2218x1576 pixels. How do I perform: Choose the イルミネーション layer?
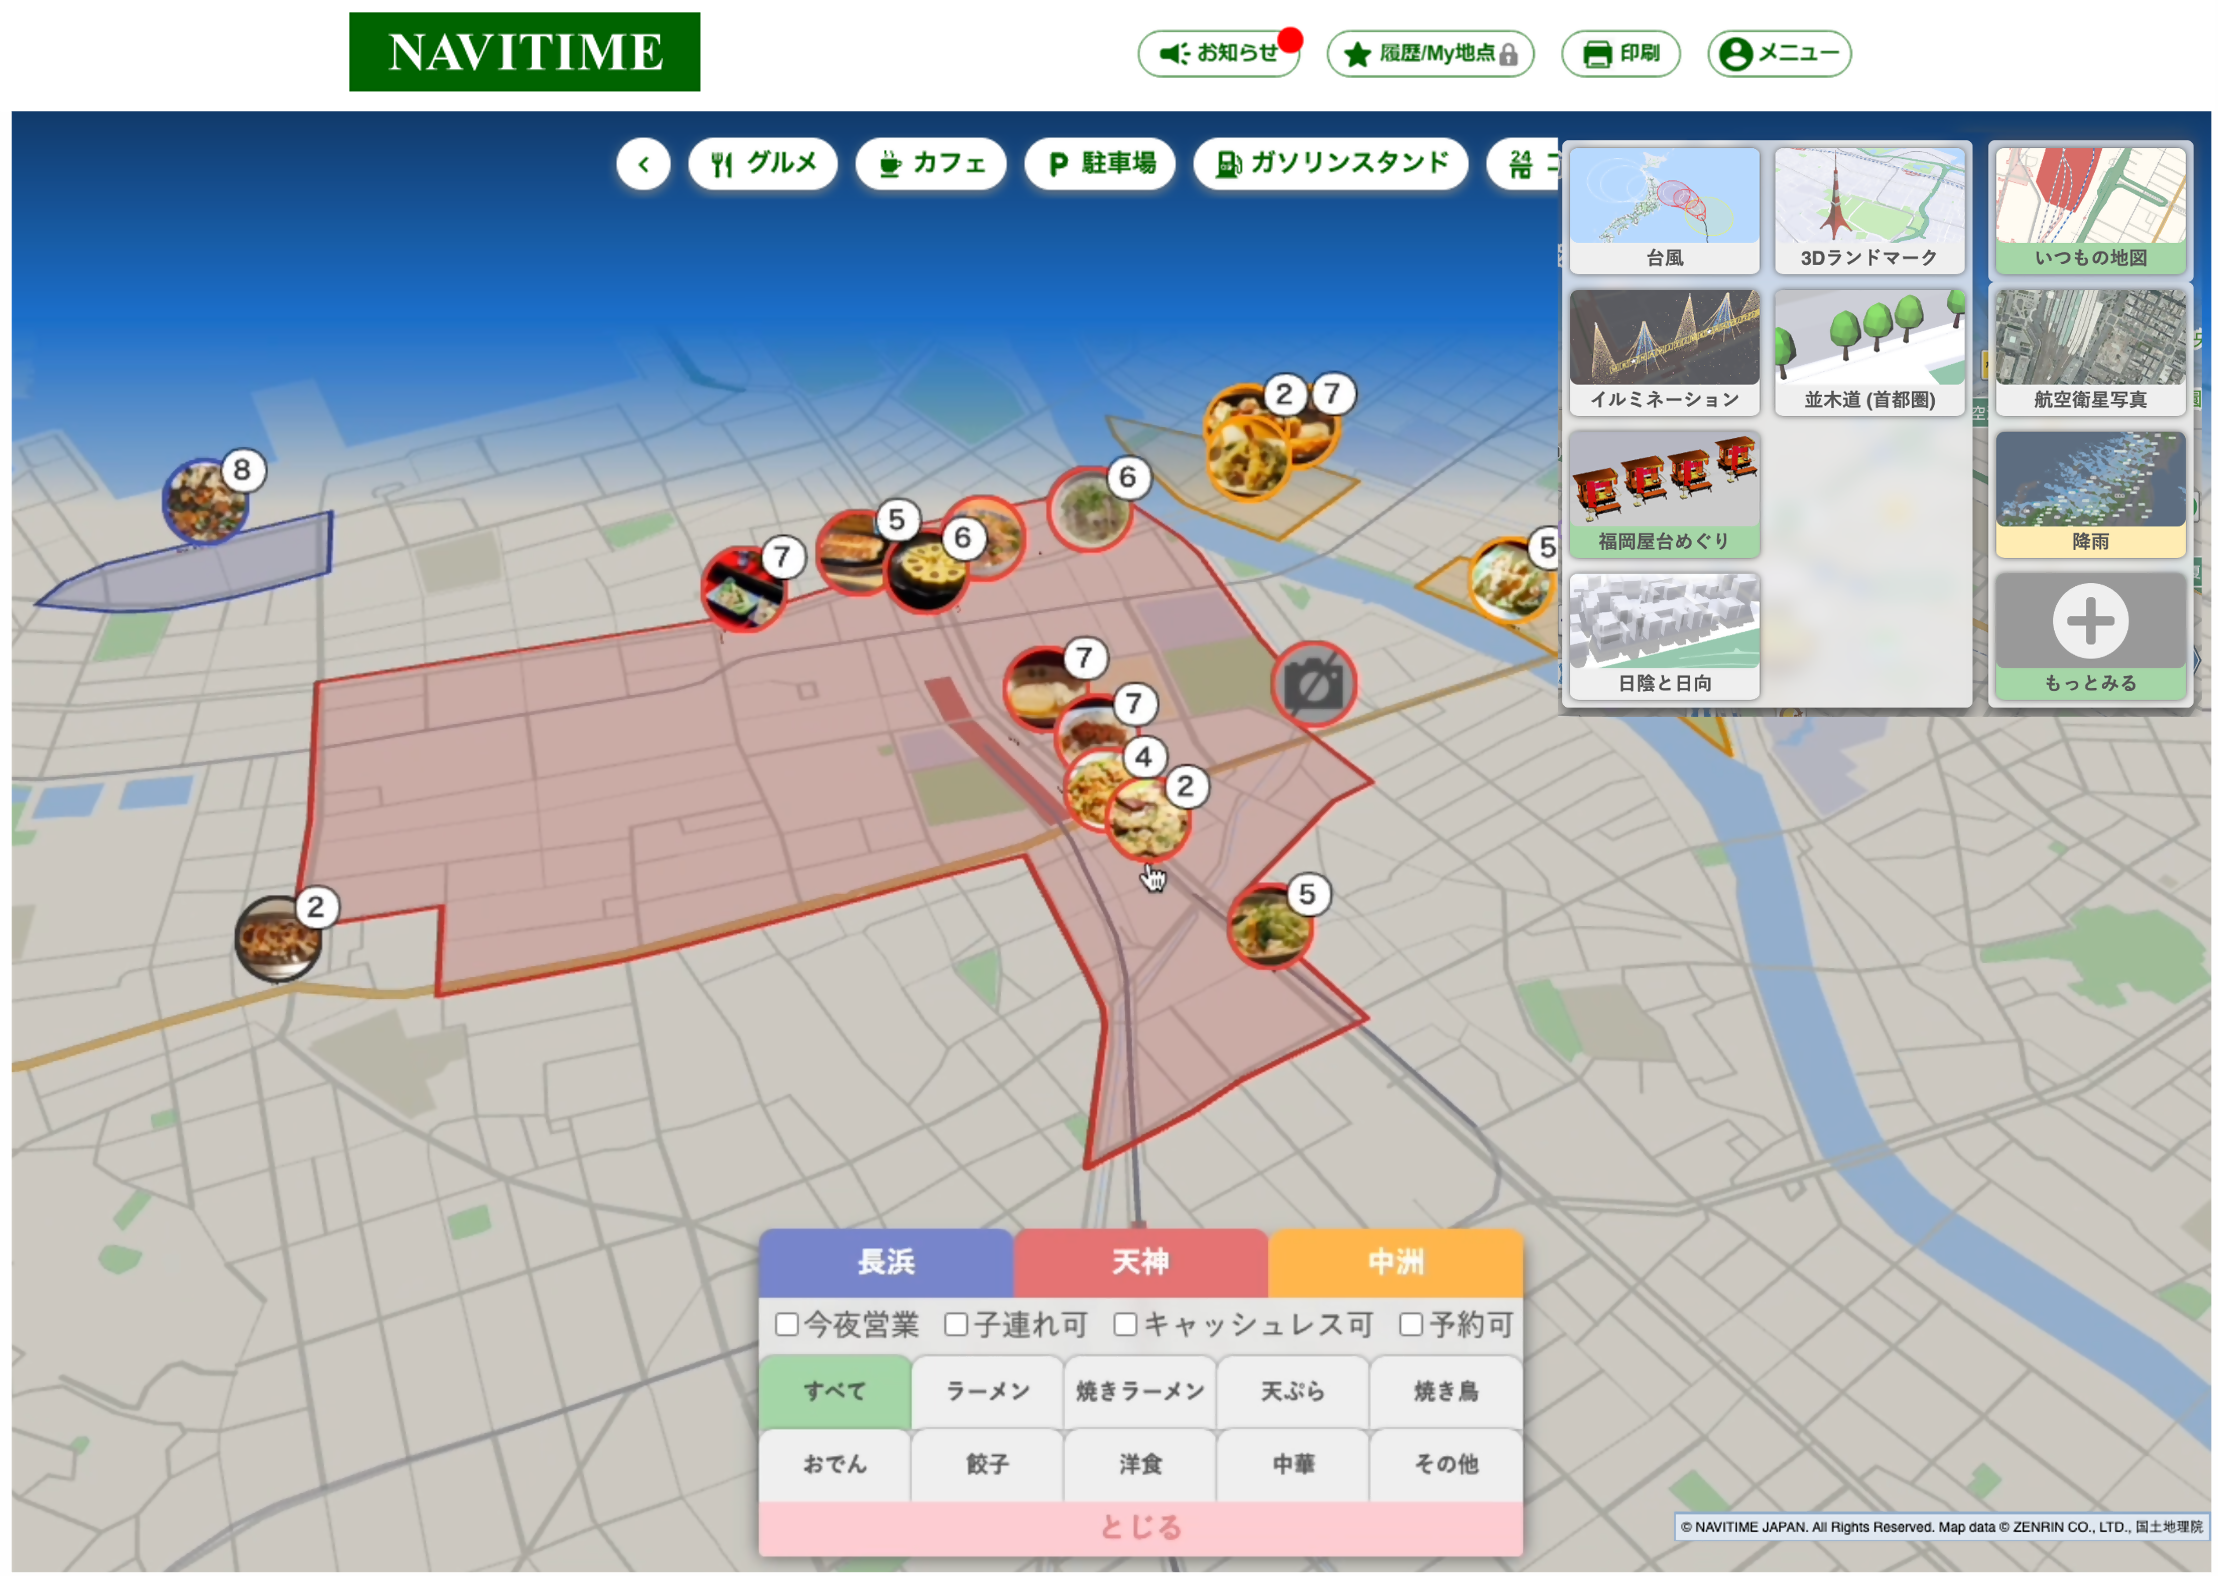[1664, 352]
